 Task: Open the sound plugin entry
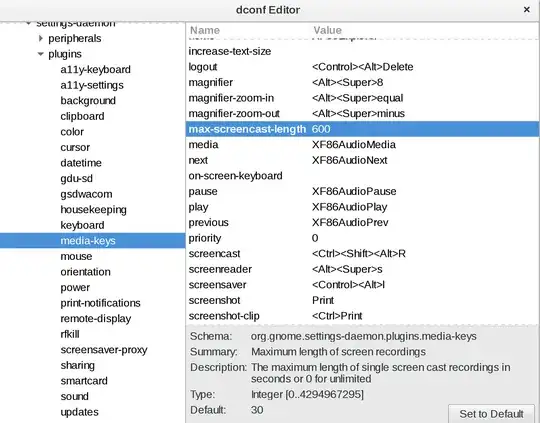coord(74,396)
